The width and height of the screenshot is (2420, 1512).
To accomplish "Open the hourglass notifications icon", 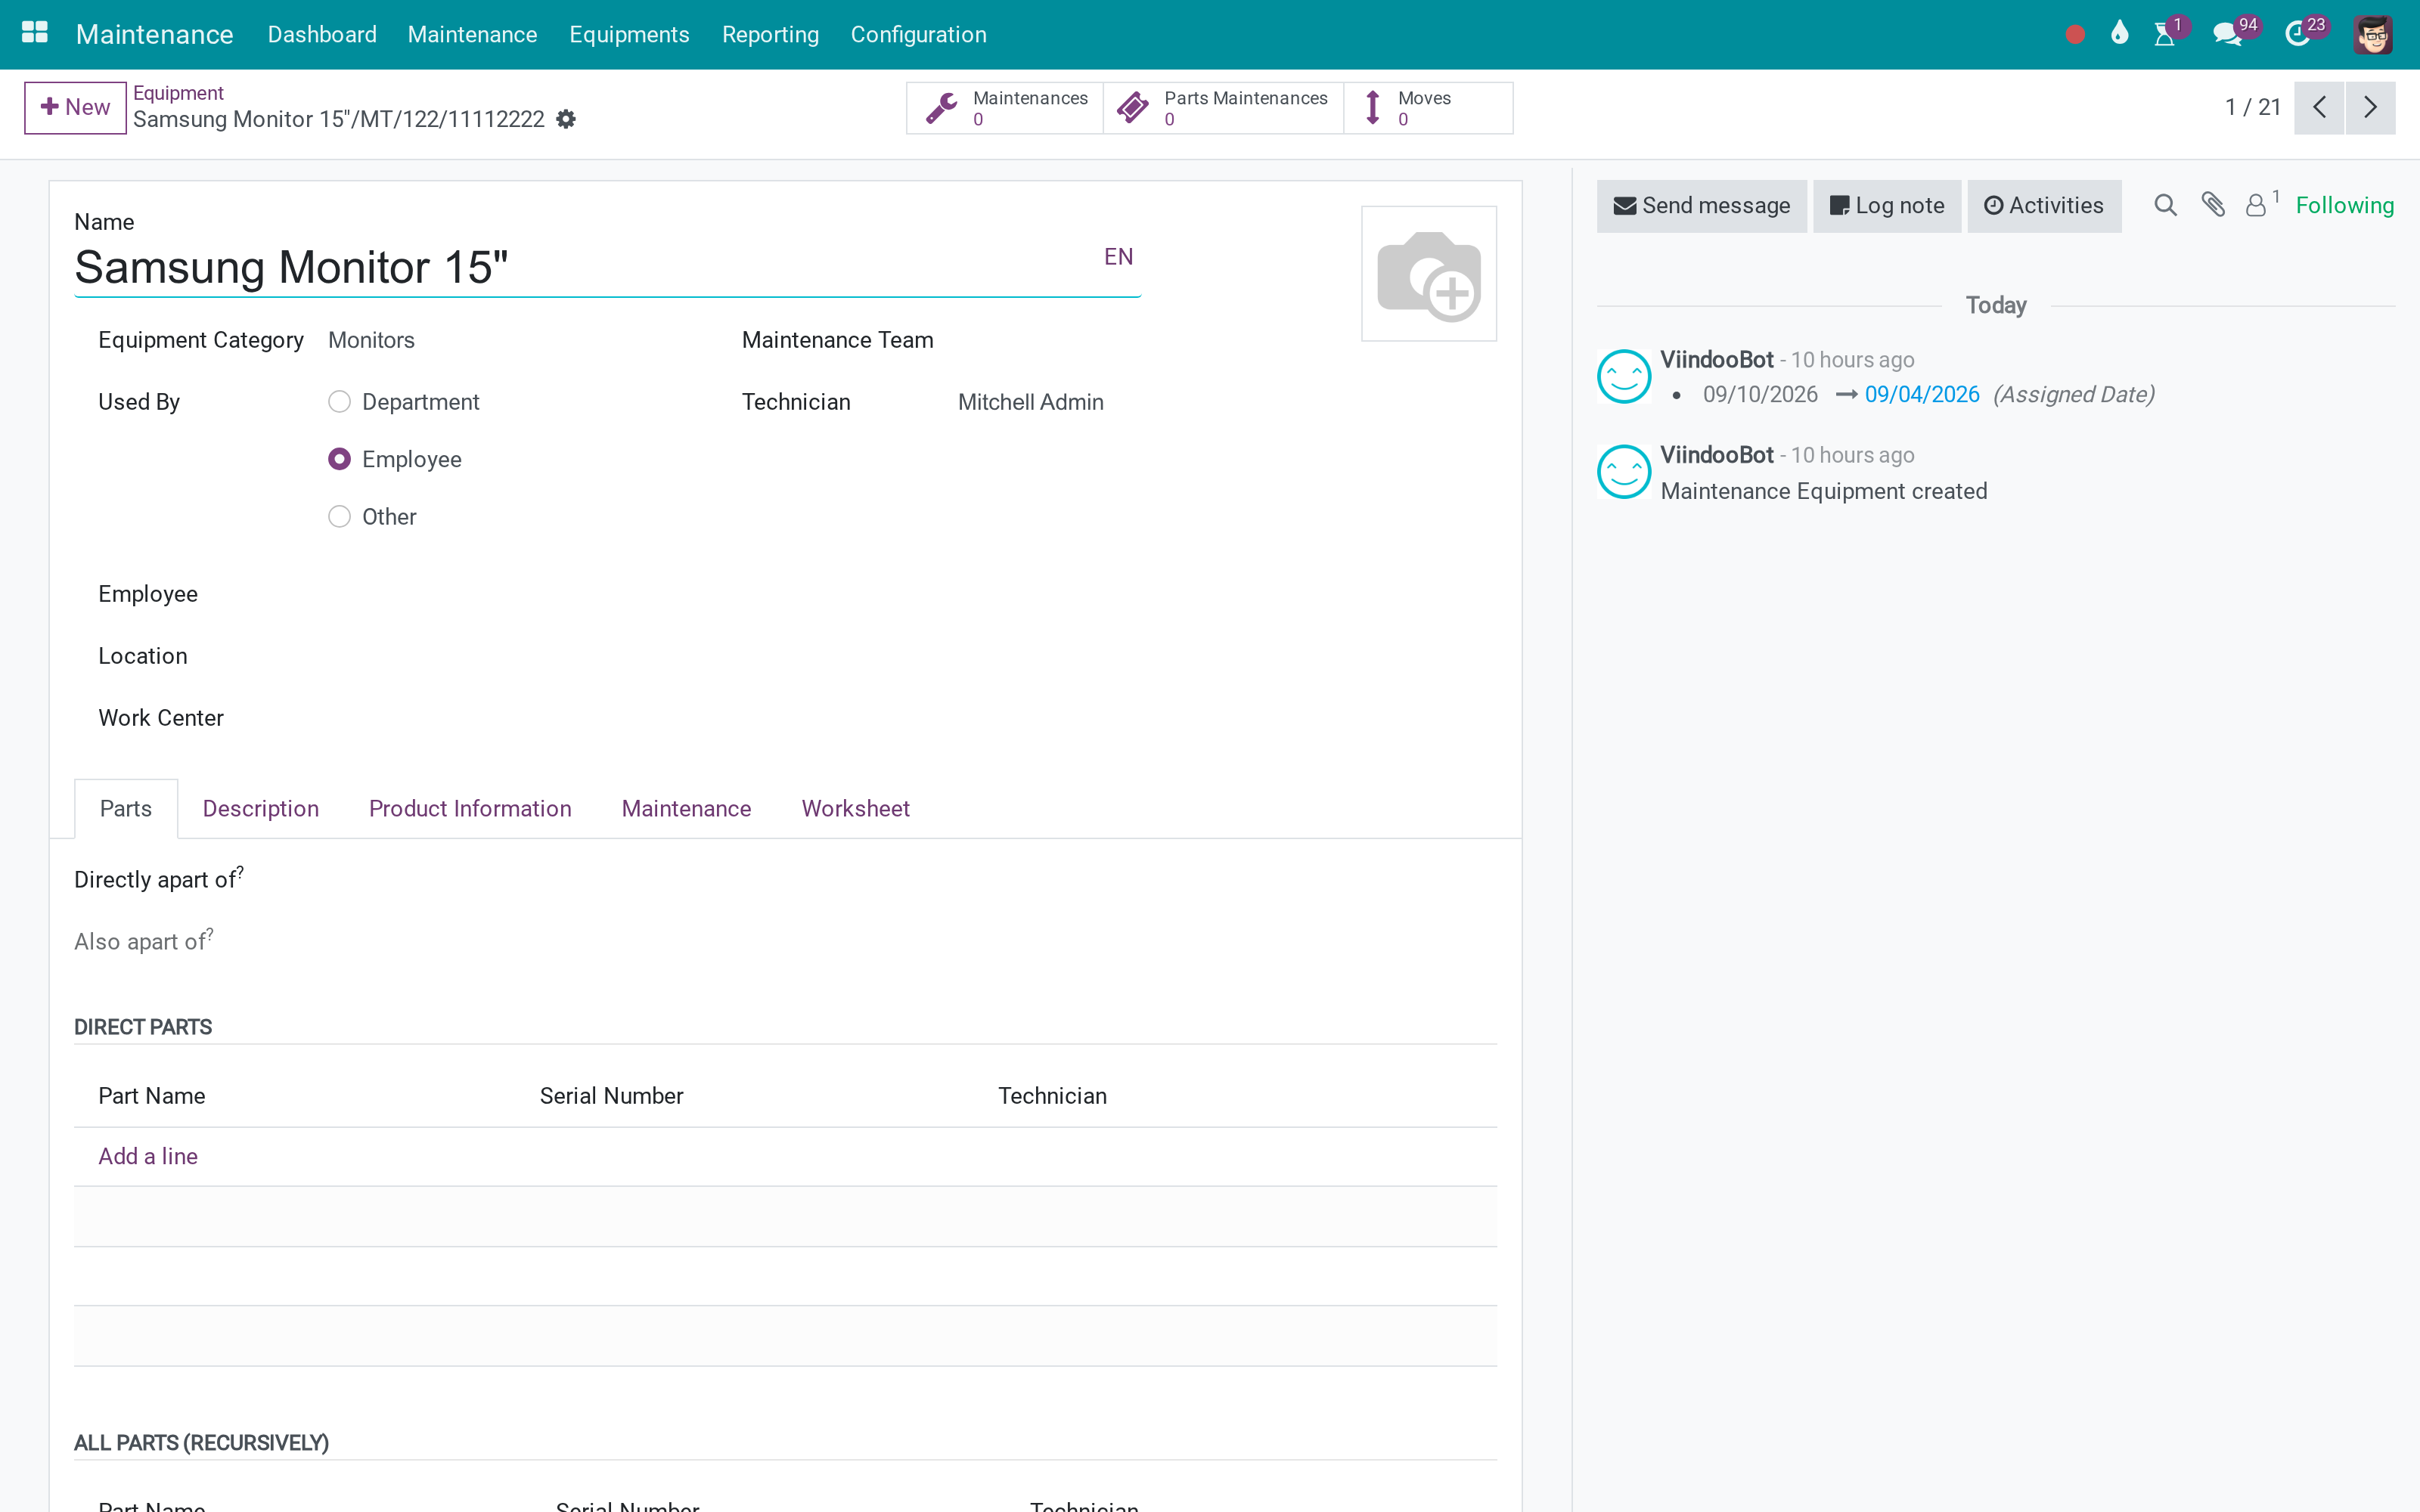I will click(x=2165, y=35).
